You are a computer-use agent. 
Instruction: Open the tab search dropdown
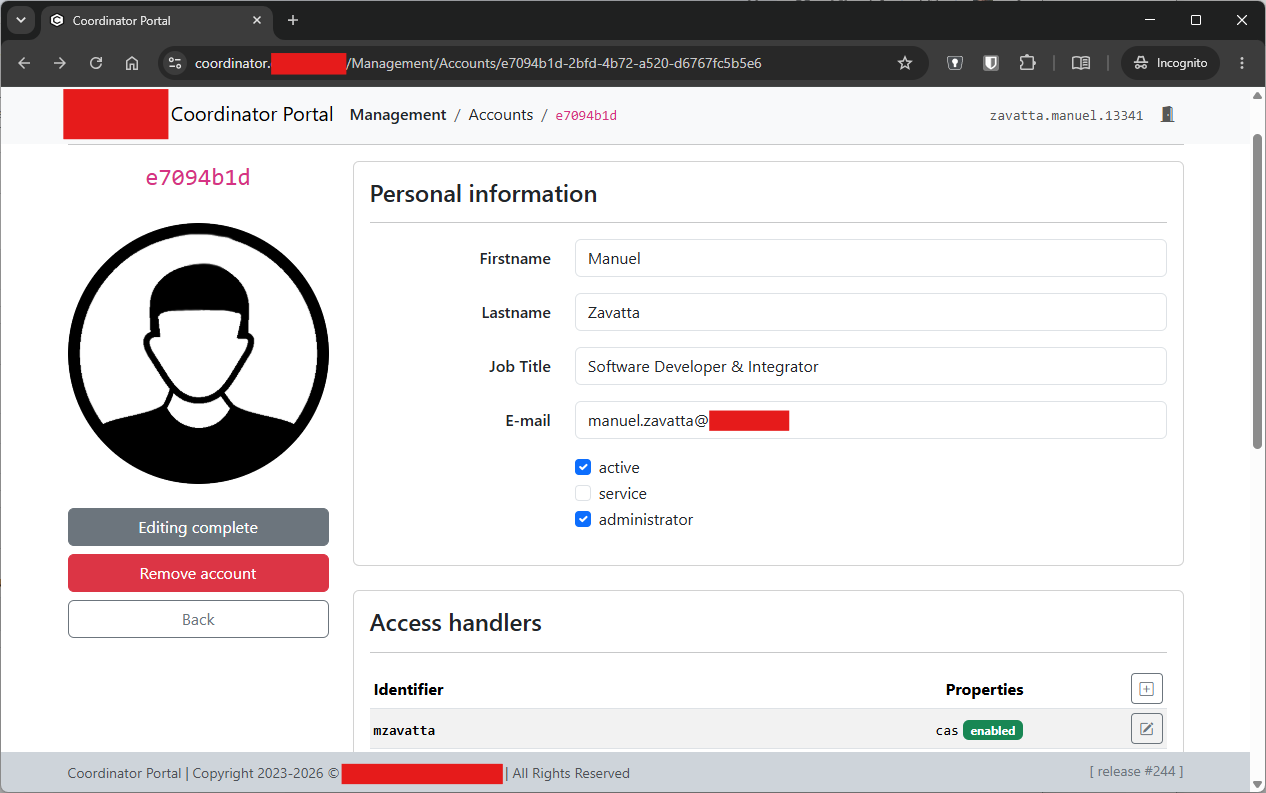[20, 20]
